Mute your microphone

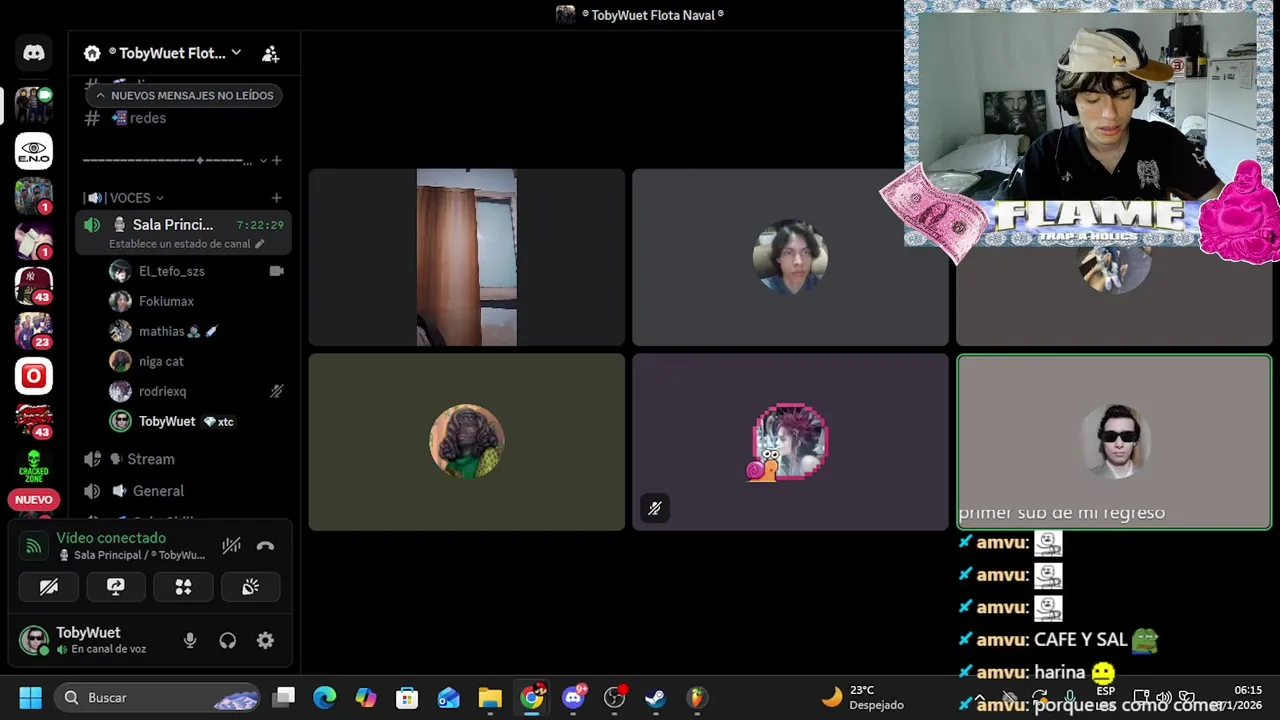tap(190, 641)
